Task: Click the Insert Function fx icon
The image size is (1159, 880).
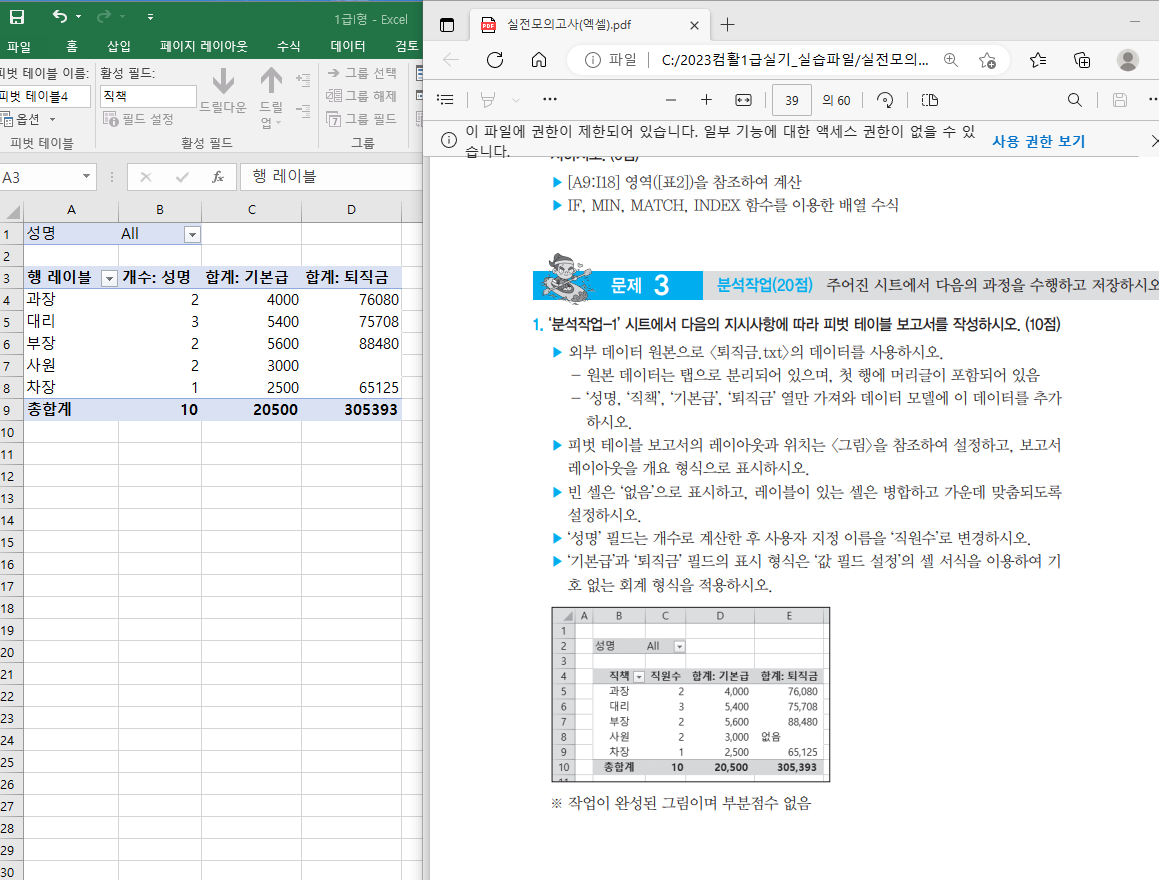Action: (x=217, y=177)
